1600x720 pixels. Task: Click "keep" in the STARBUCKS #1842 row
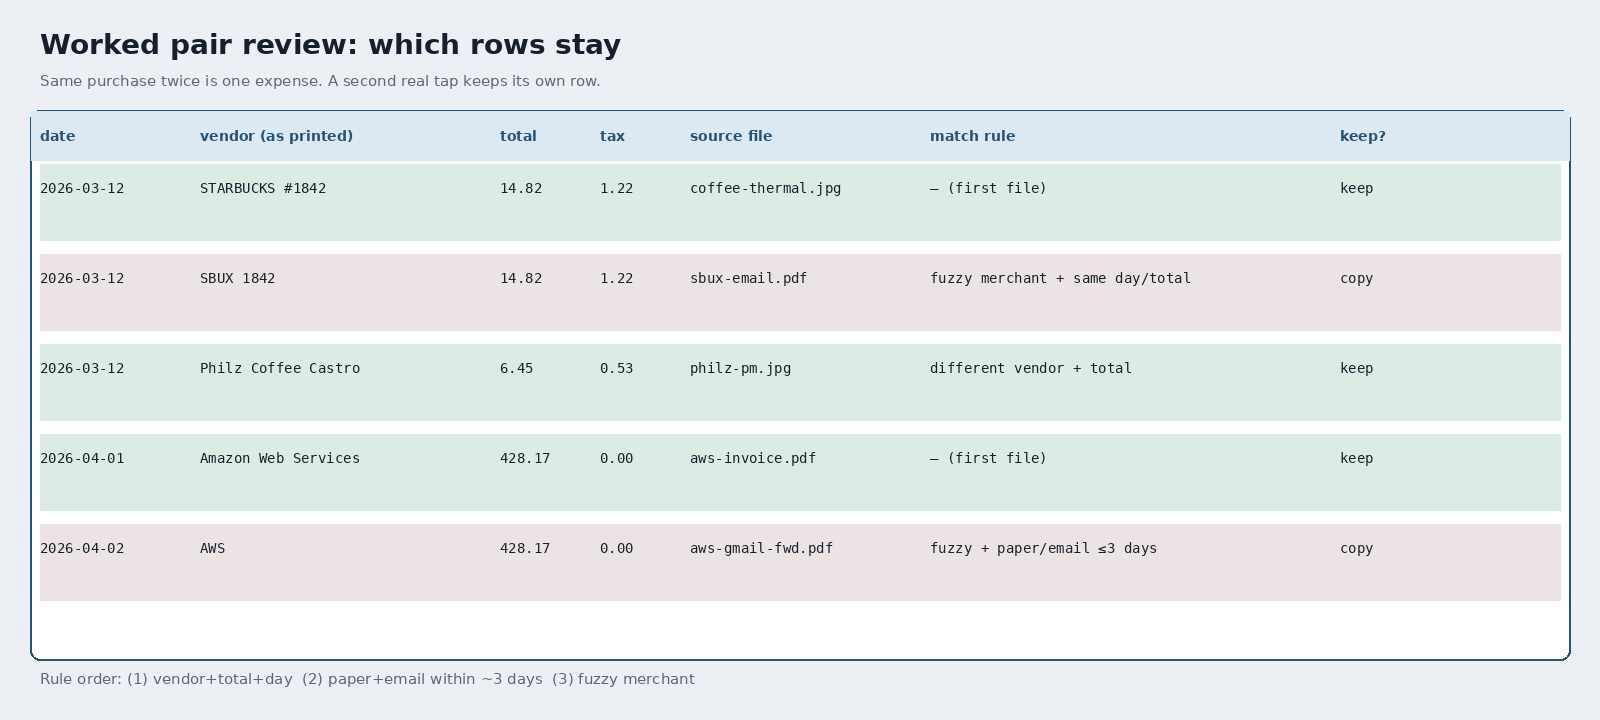[1356, 188]
